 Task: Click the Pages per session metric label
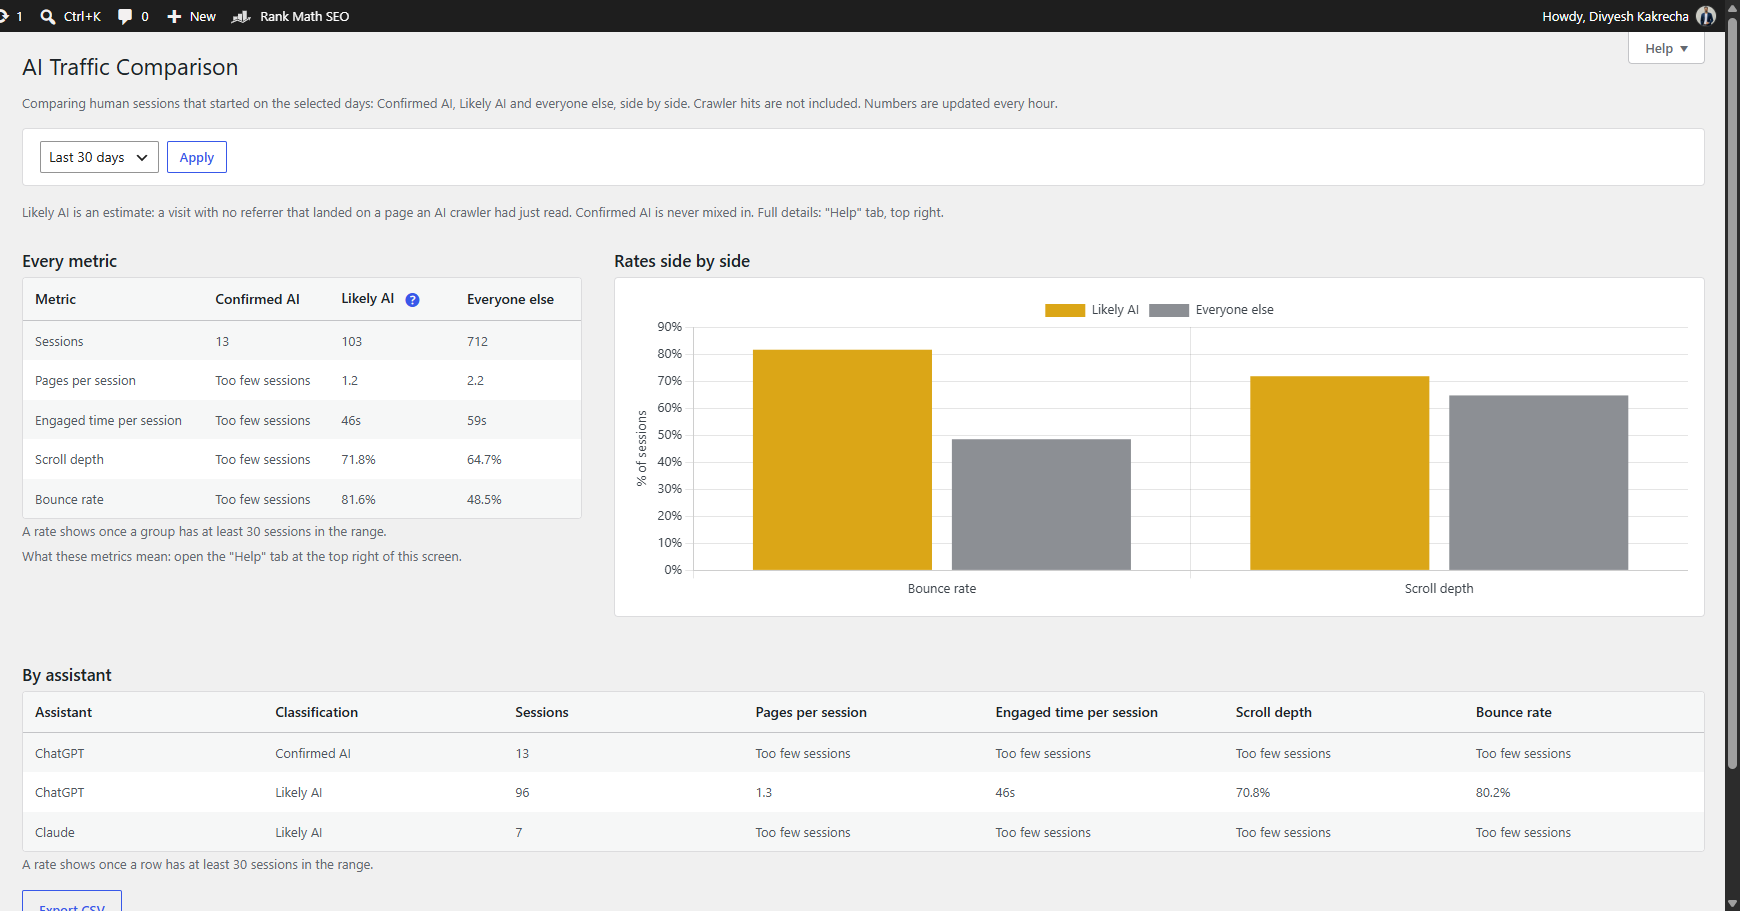pyautogui.click(x=85, y=381)
